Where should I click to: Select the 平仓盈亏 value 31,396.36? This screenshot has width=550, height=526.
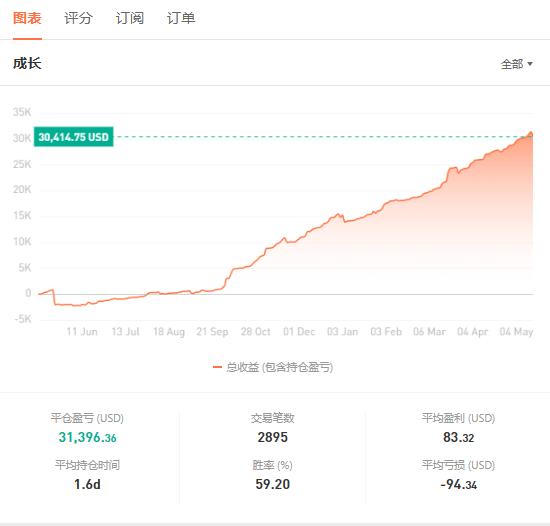87,437
